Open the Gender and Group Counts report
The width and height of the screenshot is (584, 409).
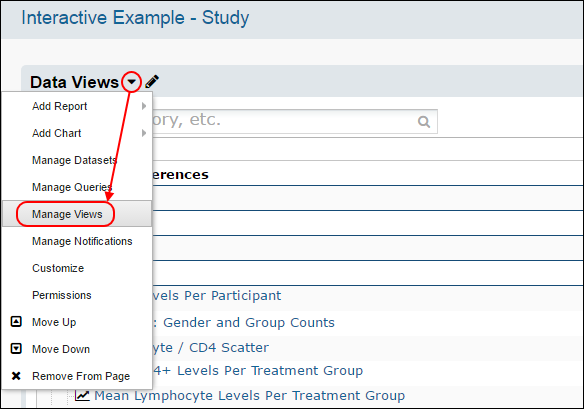249,322
